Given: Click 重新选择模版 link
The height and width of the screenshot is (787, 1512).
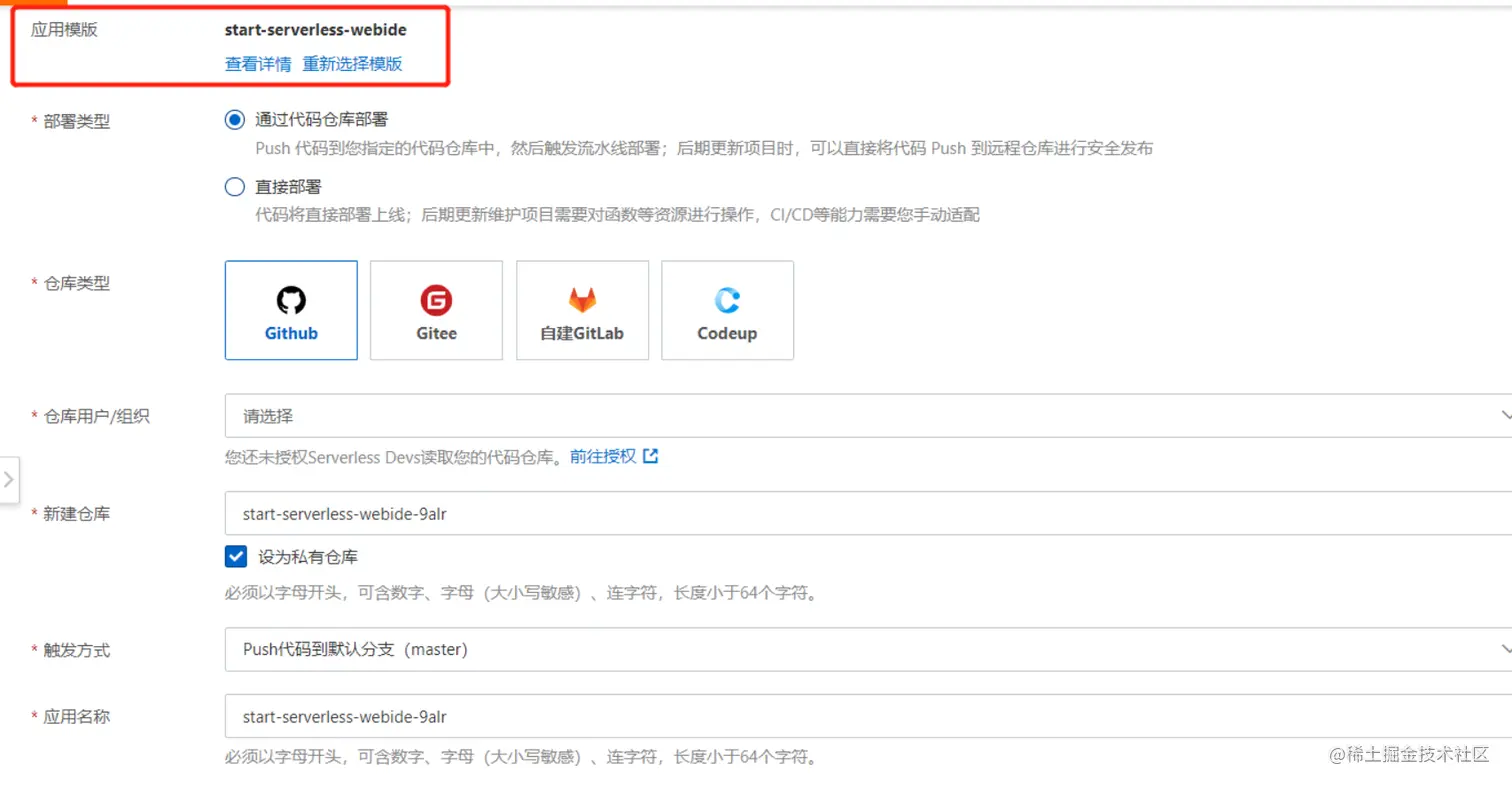Looking at the screenshot, I should pyautogui.click(x=352, y=64).
